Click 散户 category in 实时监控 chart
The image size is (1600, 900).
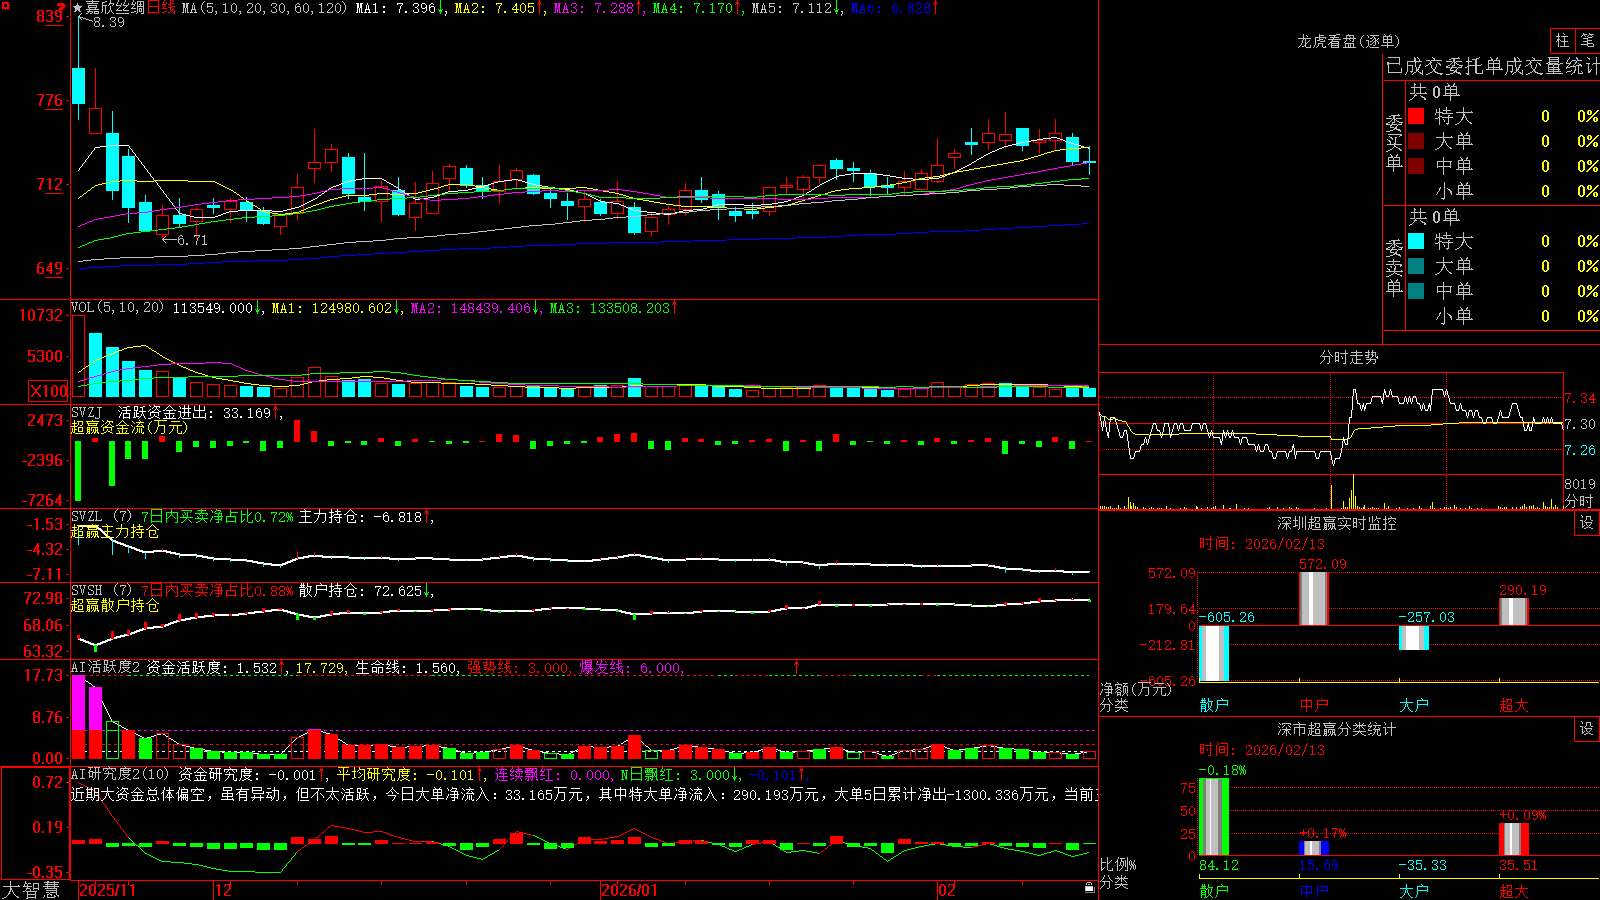coord(1214,705)
